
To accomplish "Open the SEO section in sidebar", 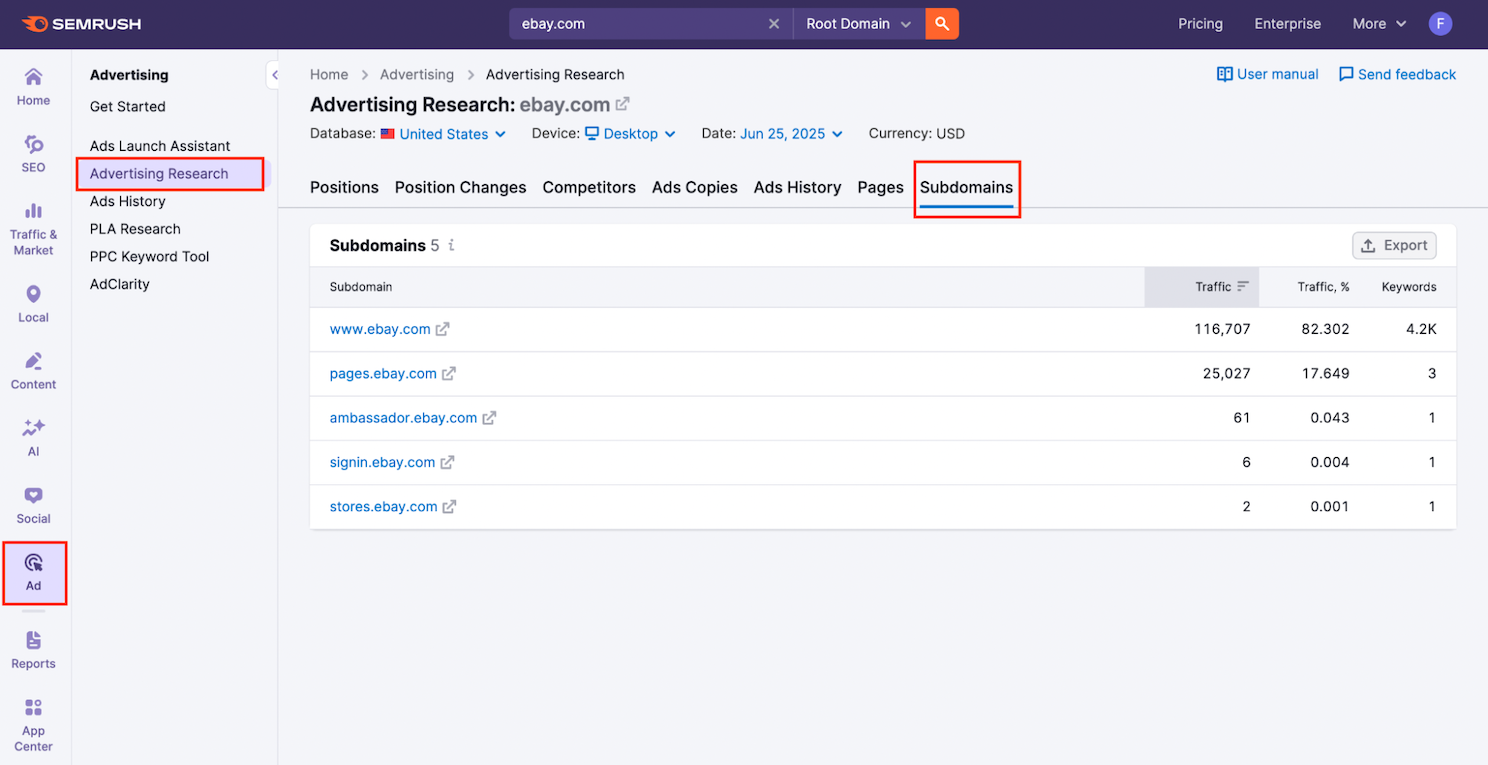I will coord(33,154).
